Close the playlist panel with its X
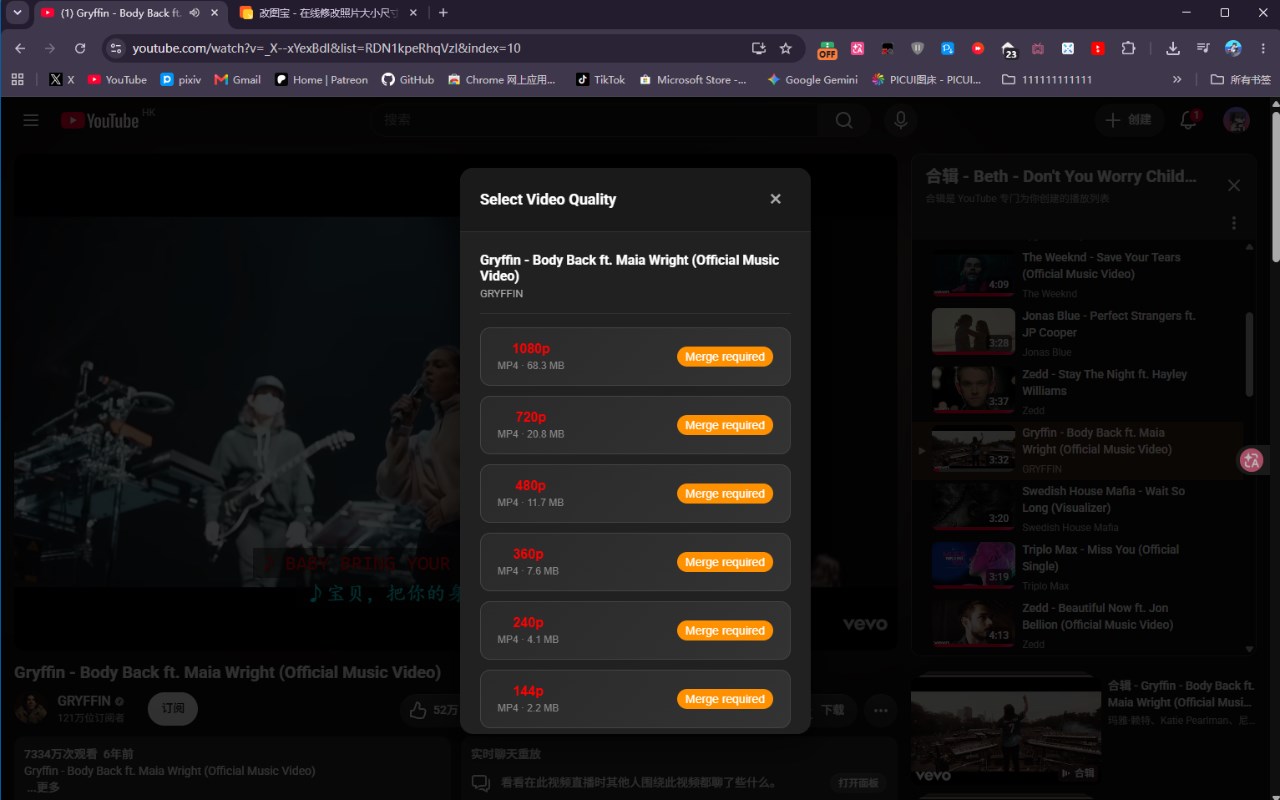 coord(1234,185)
